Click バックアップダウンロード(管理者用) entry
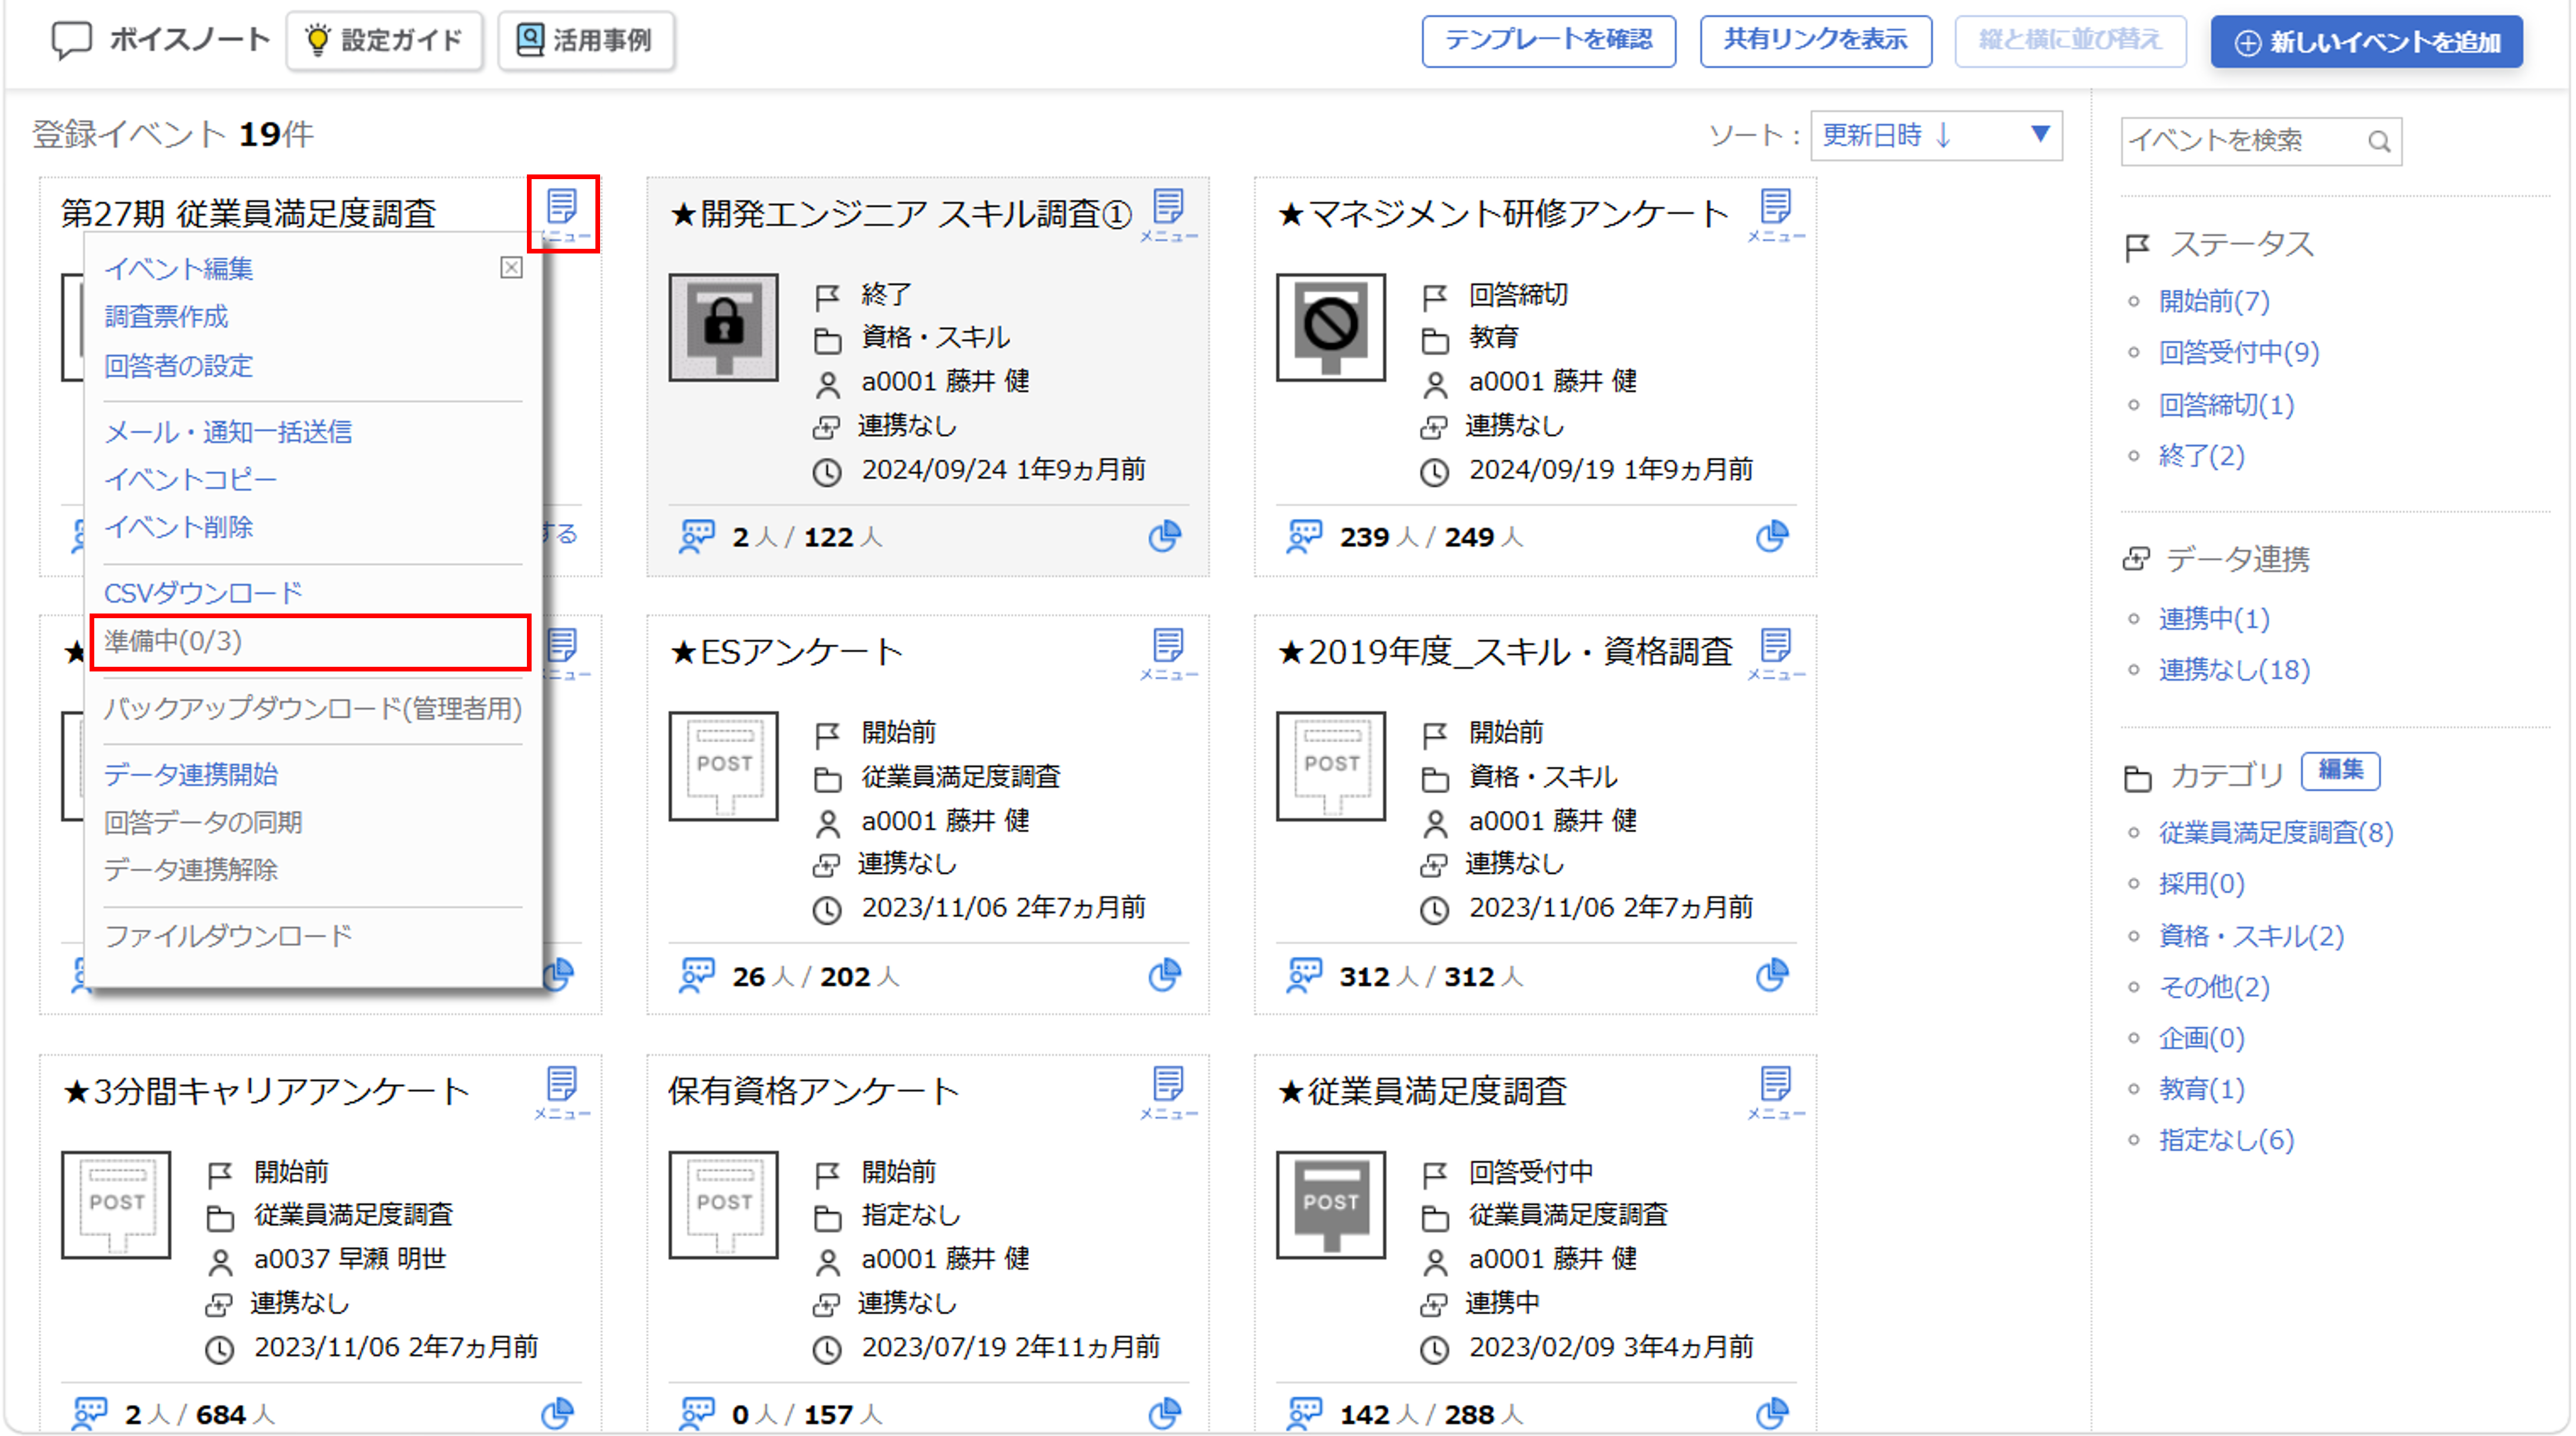Image resolution: width=2576 pixels, height=1436 pixels. 313,708
